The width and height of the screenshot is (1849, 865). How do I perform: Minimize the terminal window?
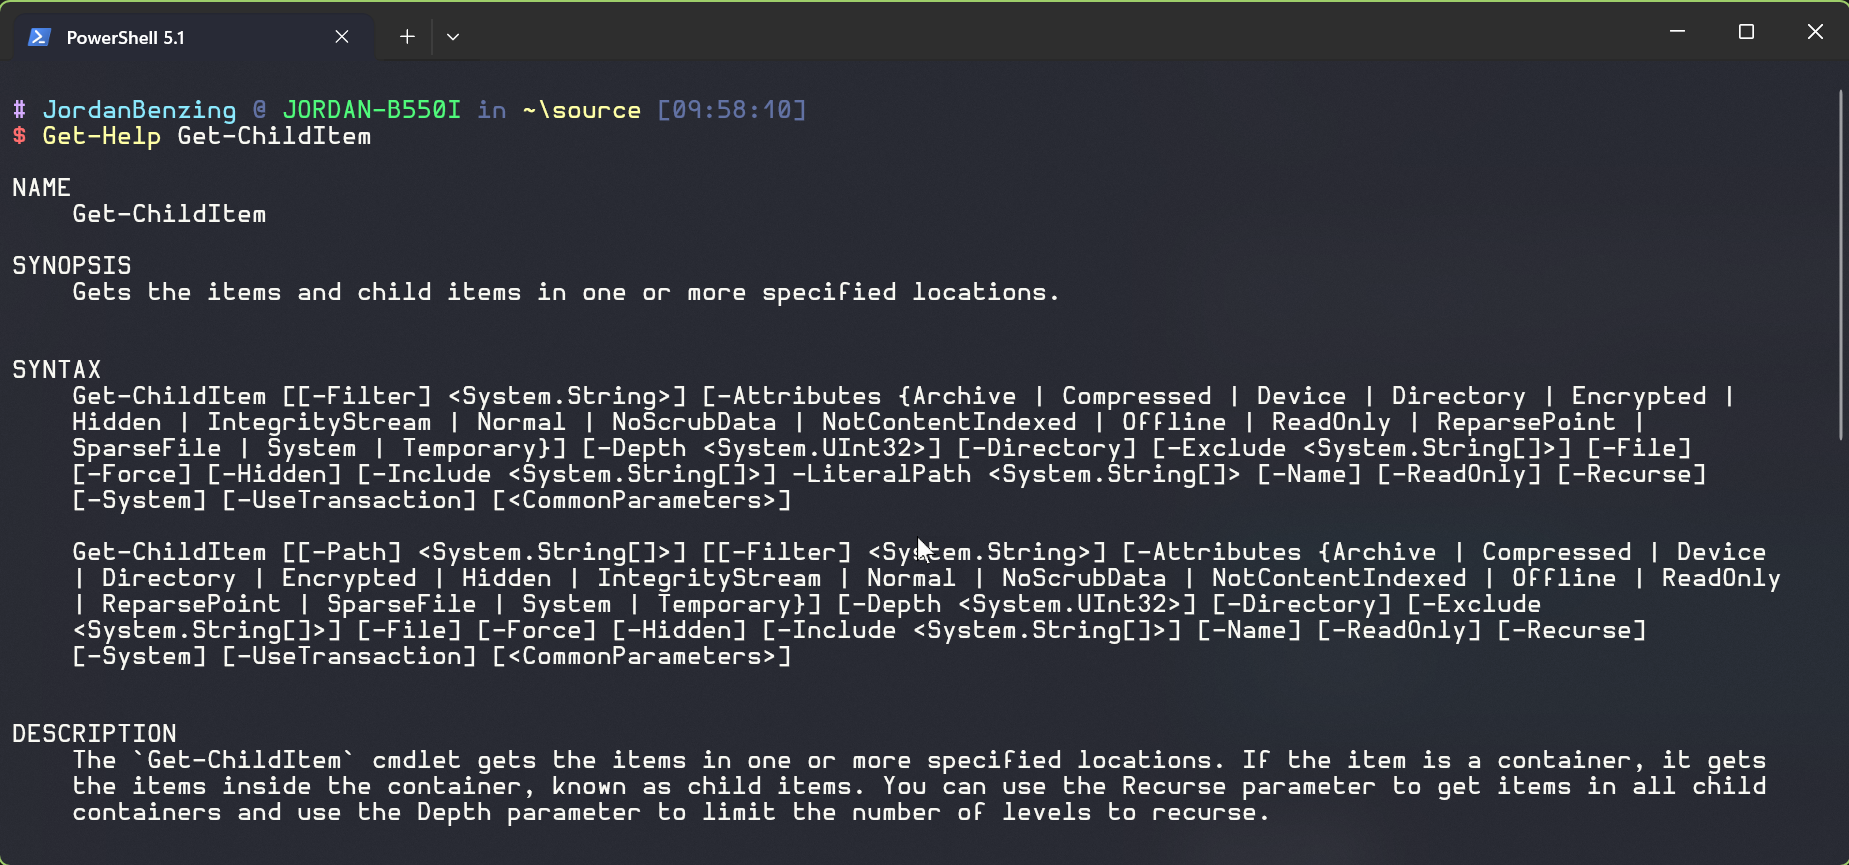tap(1678, 32)
